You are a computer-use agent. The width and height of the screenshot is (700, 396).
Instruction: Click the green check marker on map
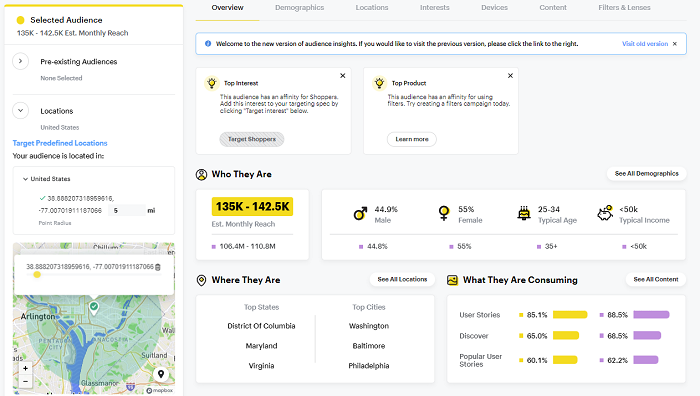pos(94,307)
